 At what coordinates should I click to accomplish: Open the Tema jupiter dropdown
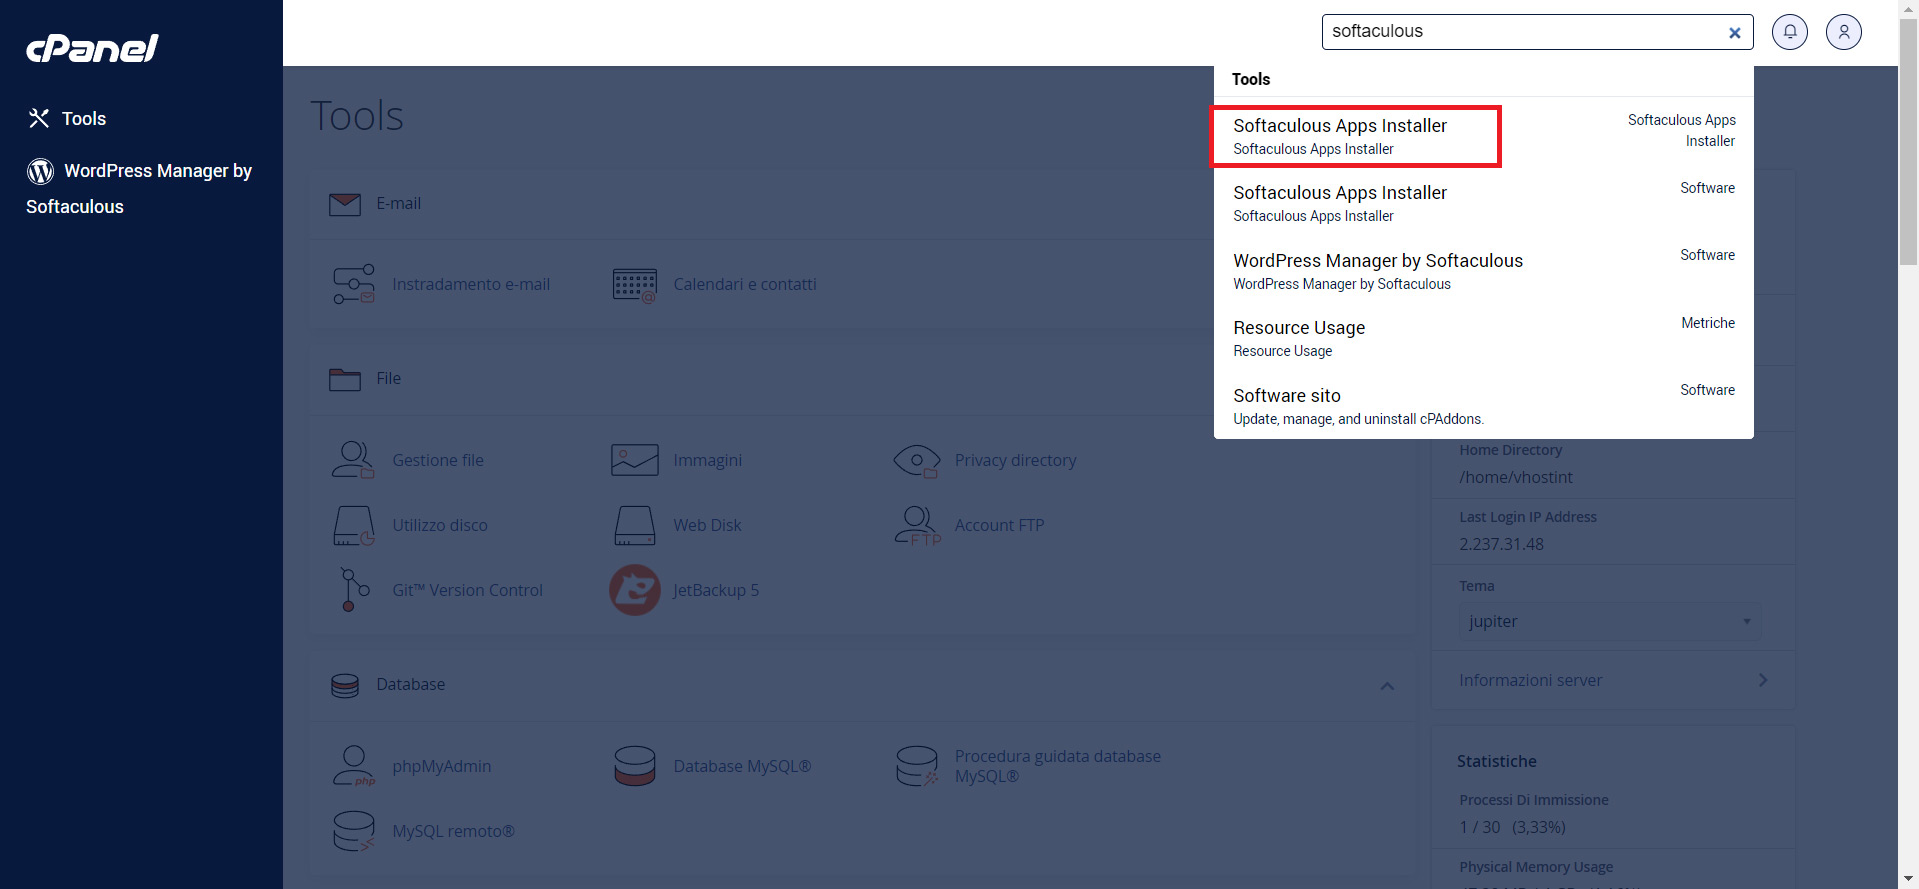point(1610,621)
